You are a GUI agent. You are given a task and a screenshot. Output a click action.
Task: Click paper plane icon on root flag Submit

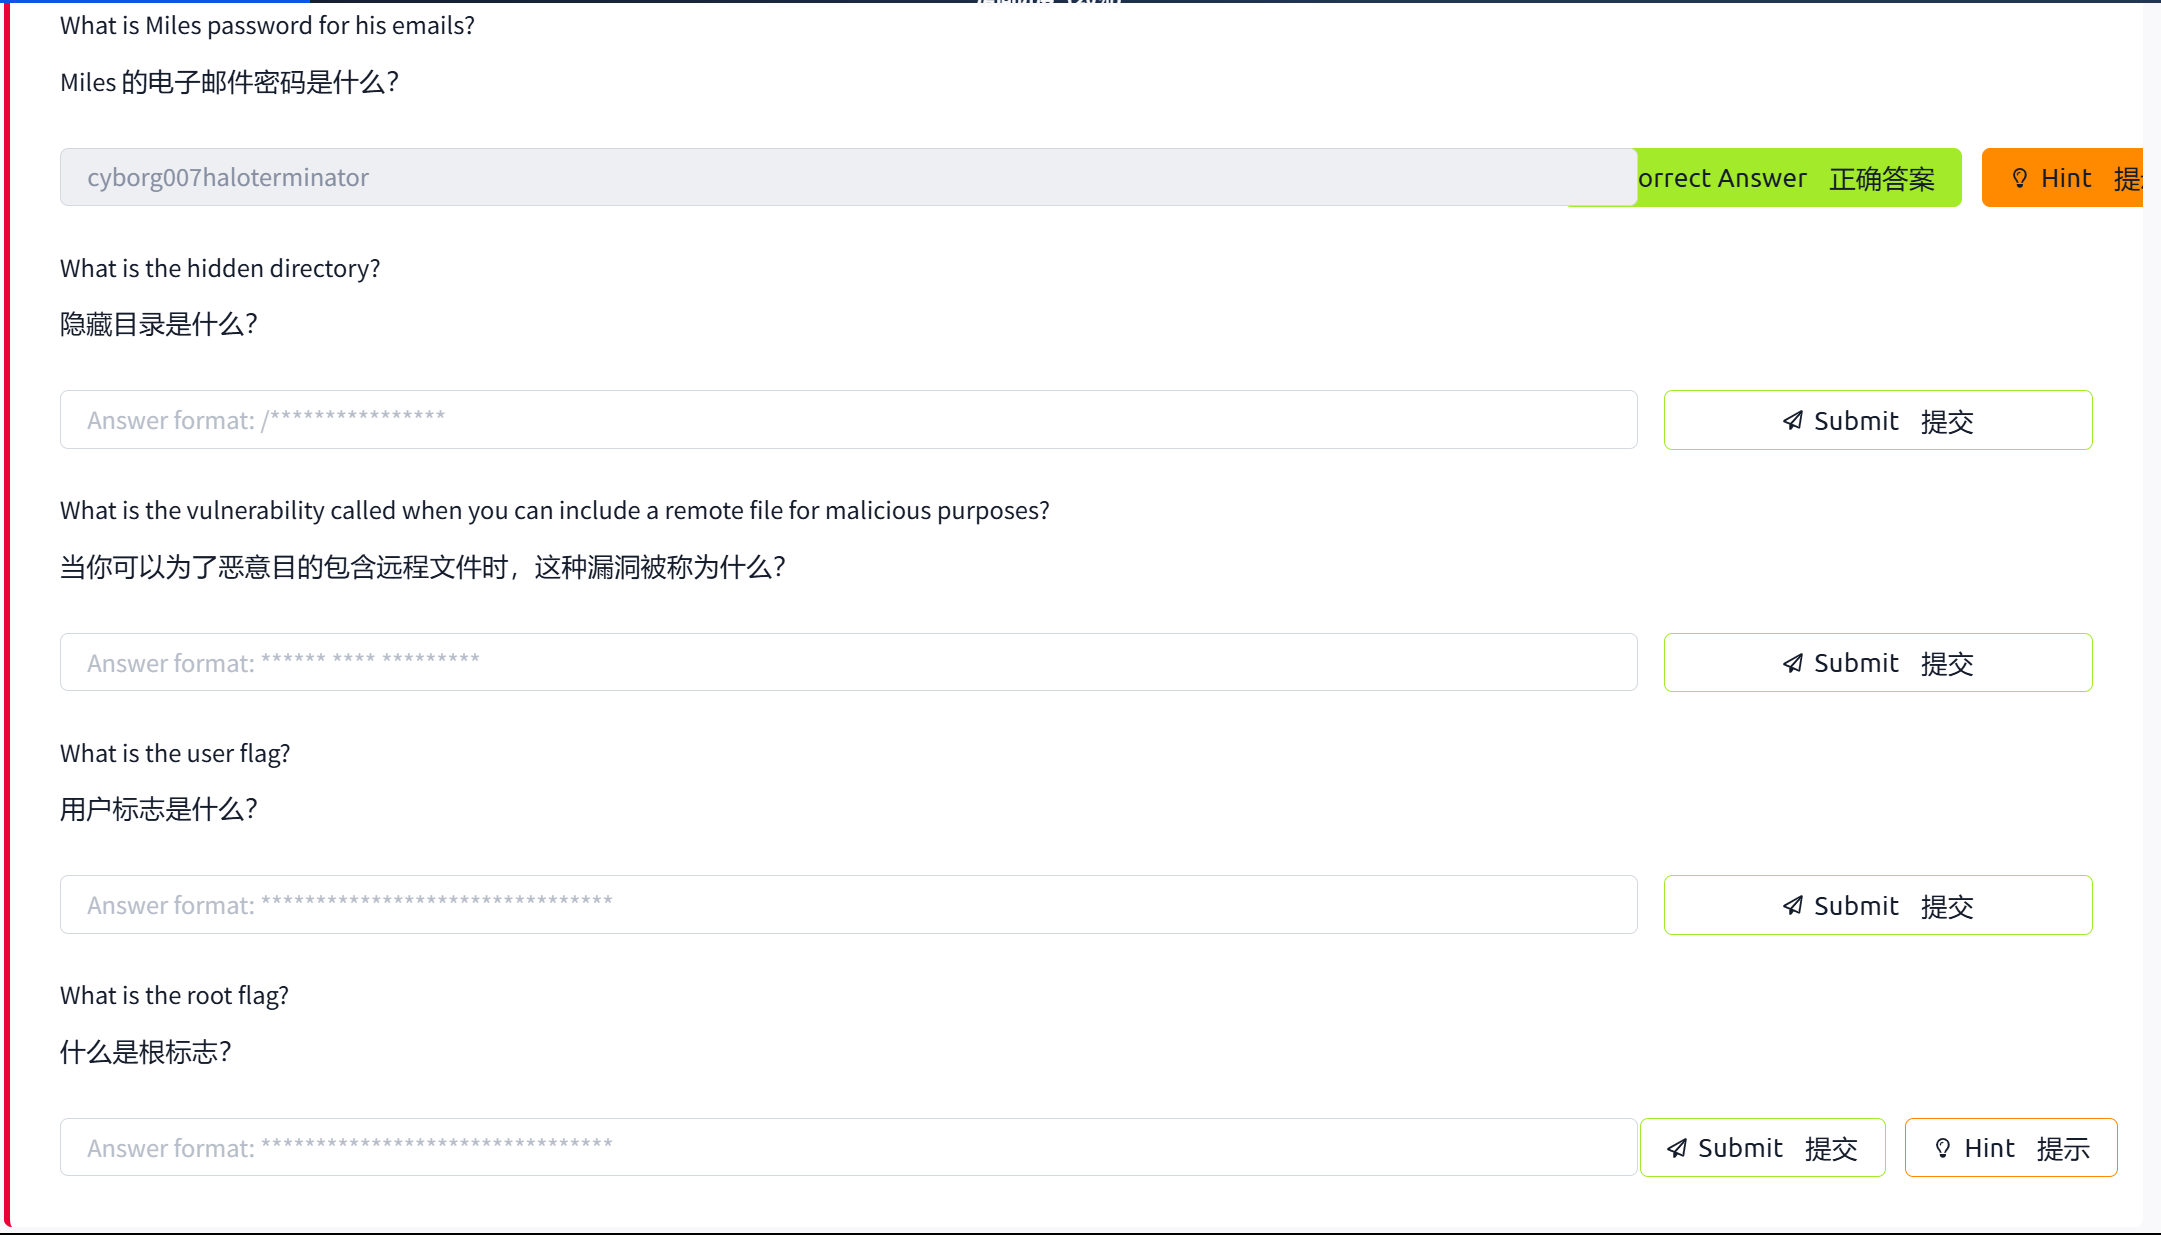coord(1676,1148)
